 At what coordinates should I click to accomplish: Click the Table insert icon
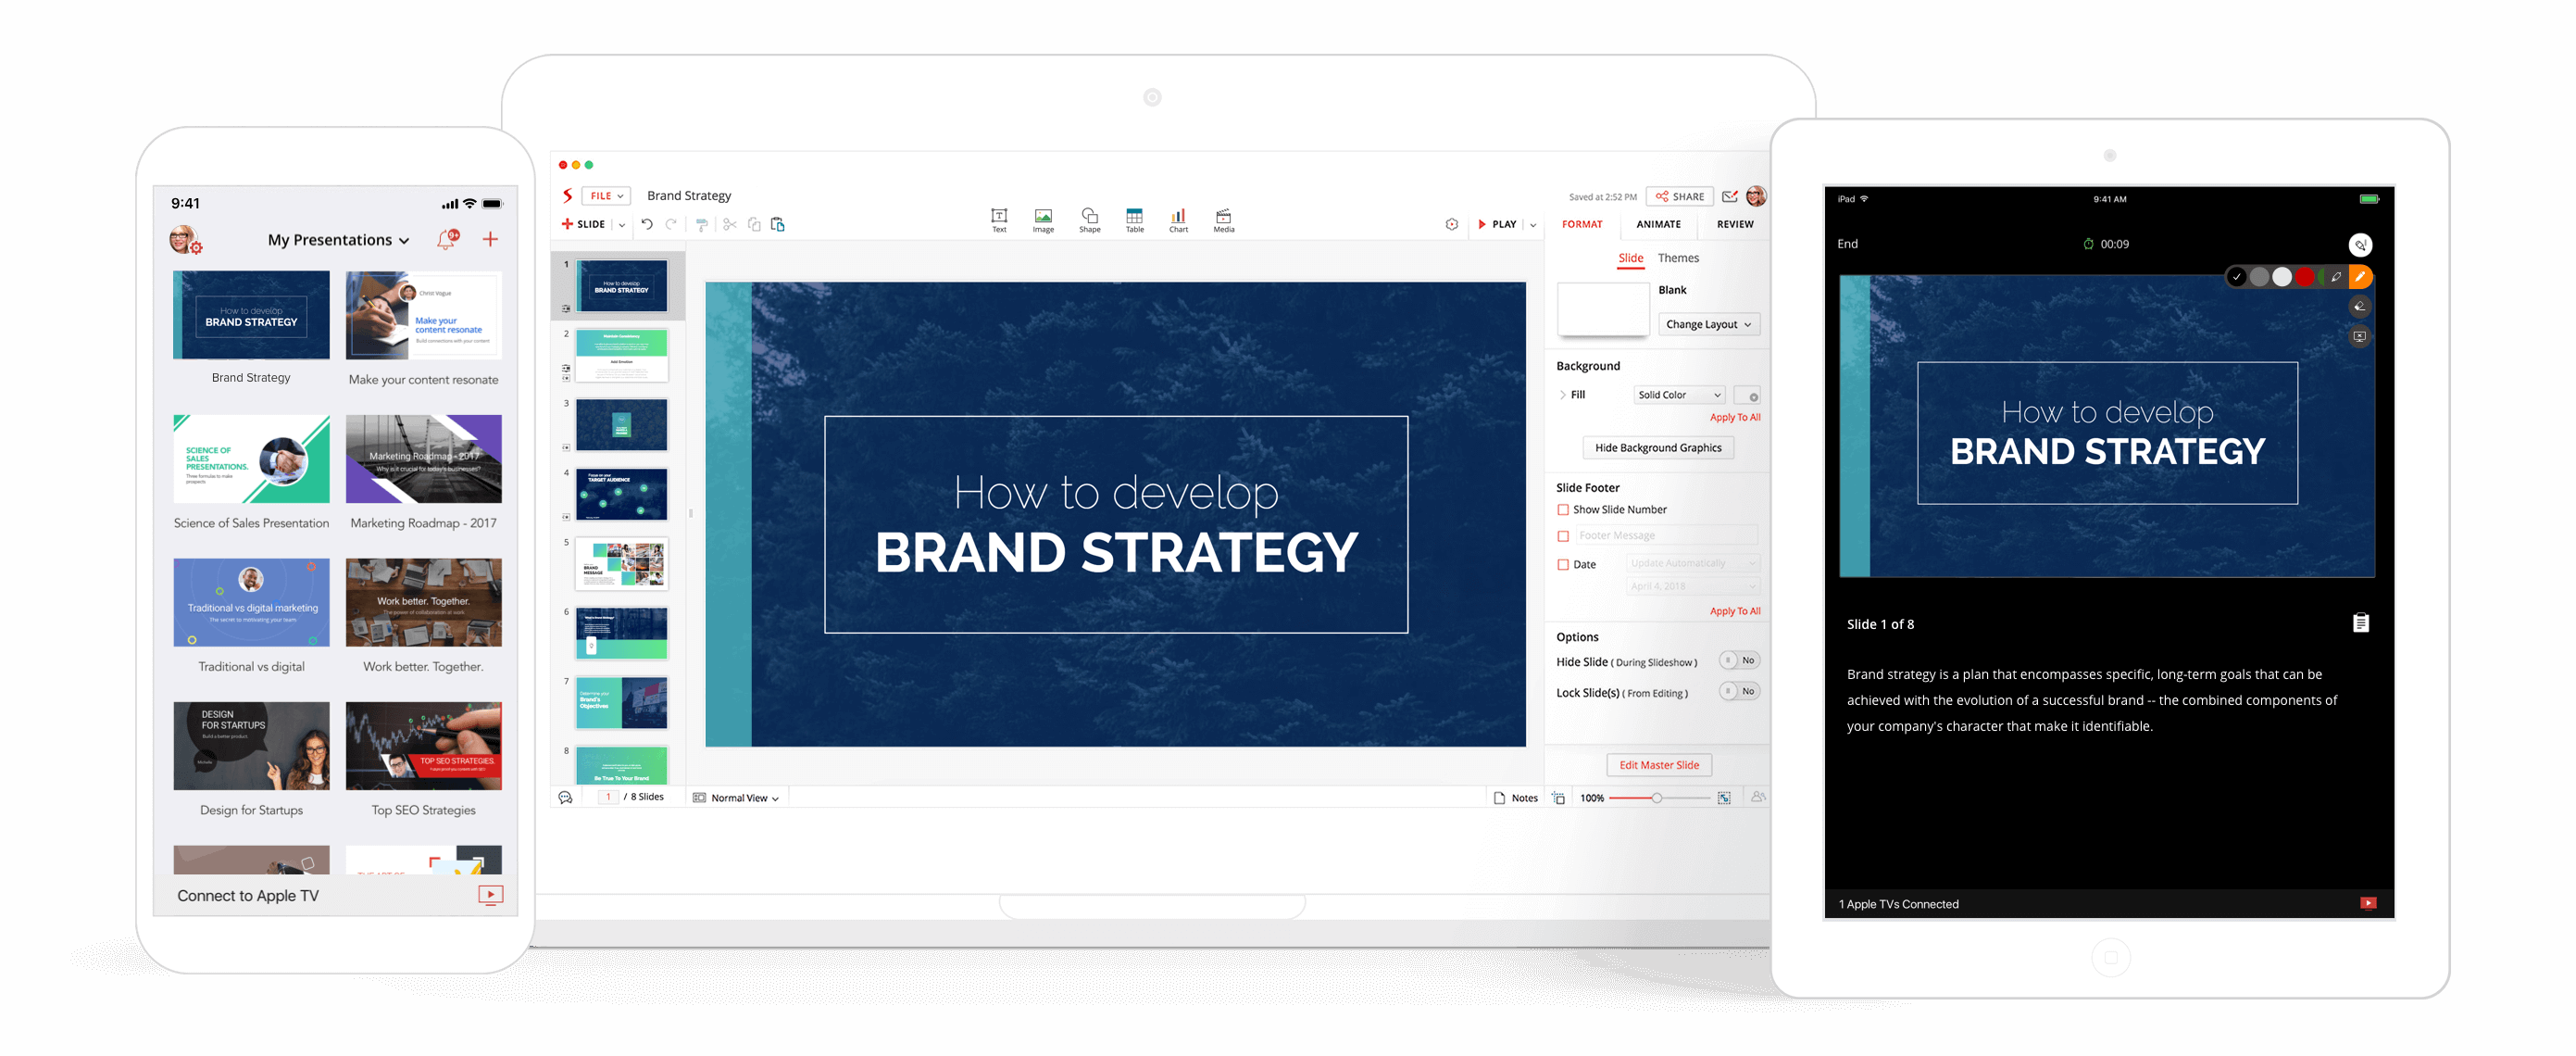1134,219
